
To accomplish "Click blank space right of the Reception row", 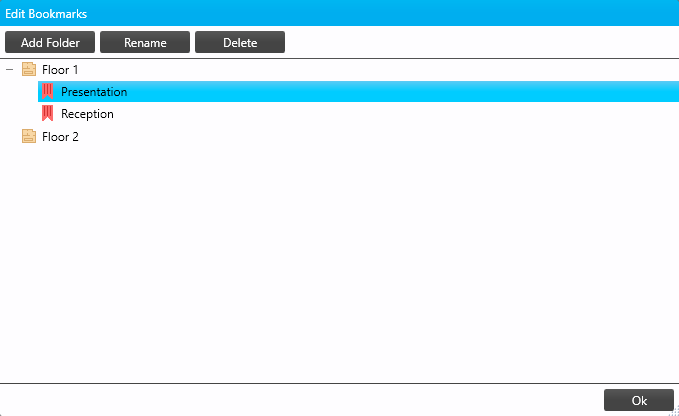I will click(400, 114).
